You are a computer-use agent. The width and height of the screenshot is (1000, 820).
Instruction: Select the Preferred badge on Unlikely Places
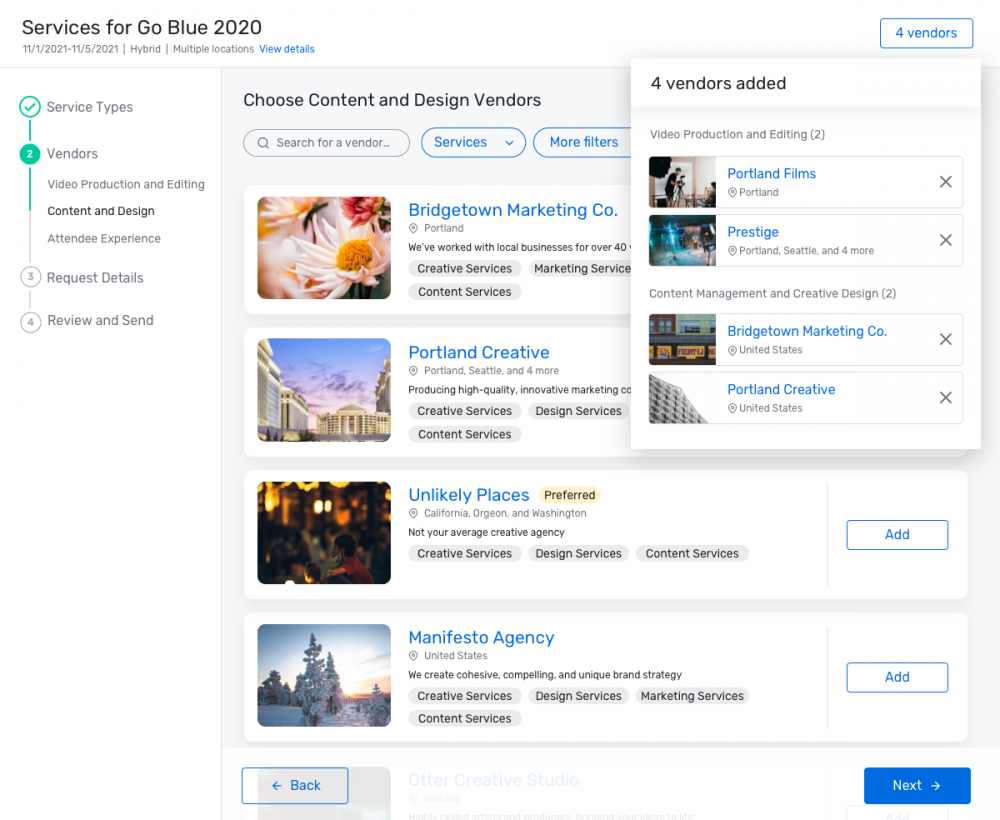coord(569,495)
